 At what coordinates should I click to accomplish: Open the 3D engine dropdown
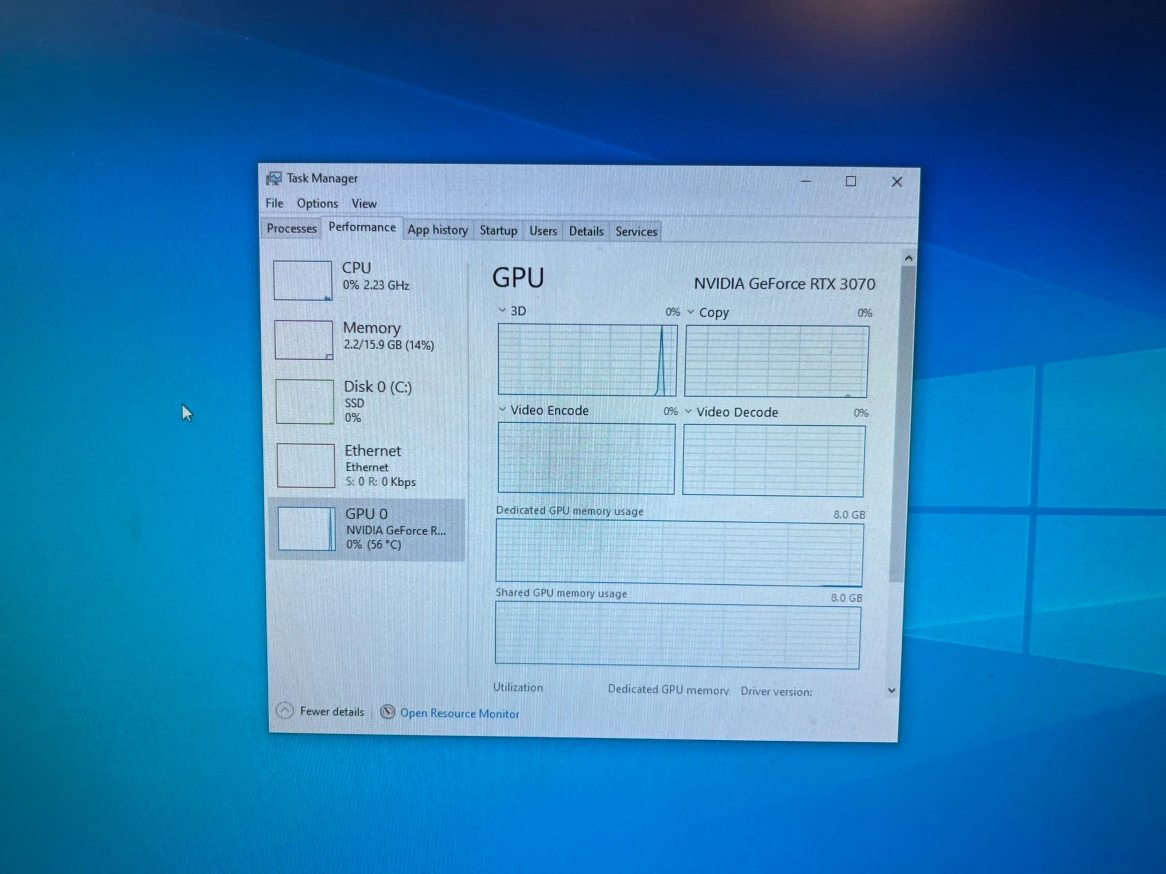pos(502,310)
